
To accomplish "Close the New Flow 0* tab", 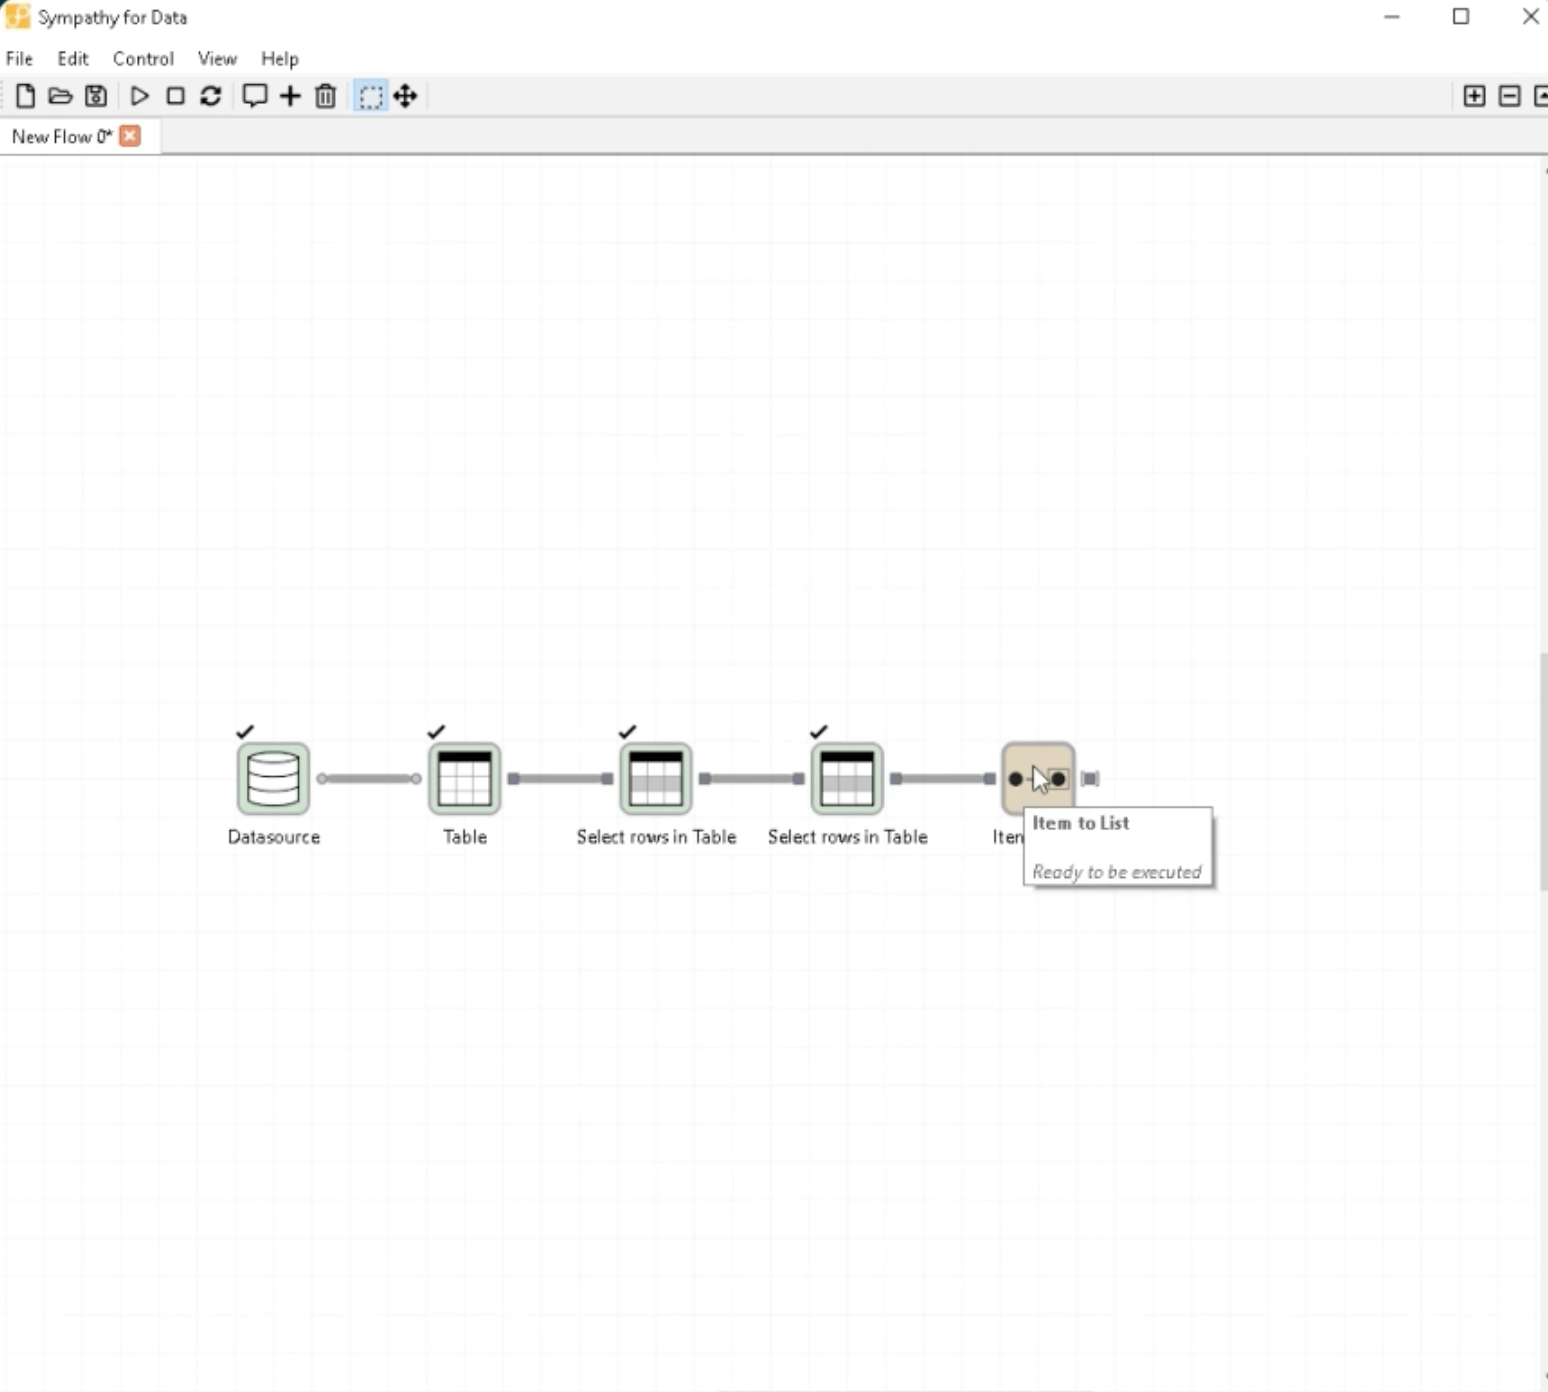I will (130, 135).
